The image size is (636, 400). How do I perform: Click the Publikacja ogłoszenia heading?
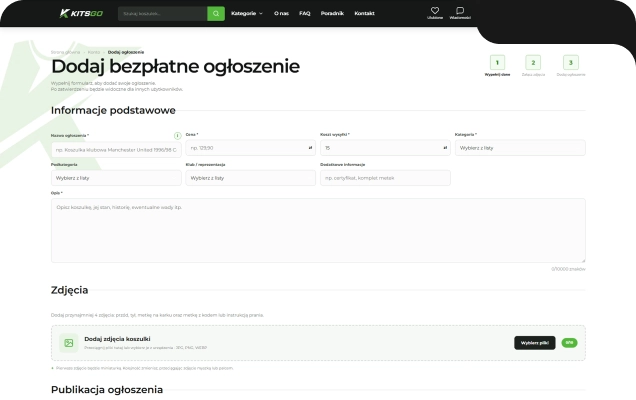coord(107,389)
